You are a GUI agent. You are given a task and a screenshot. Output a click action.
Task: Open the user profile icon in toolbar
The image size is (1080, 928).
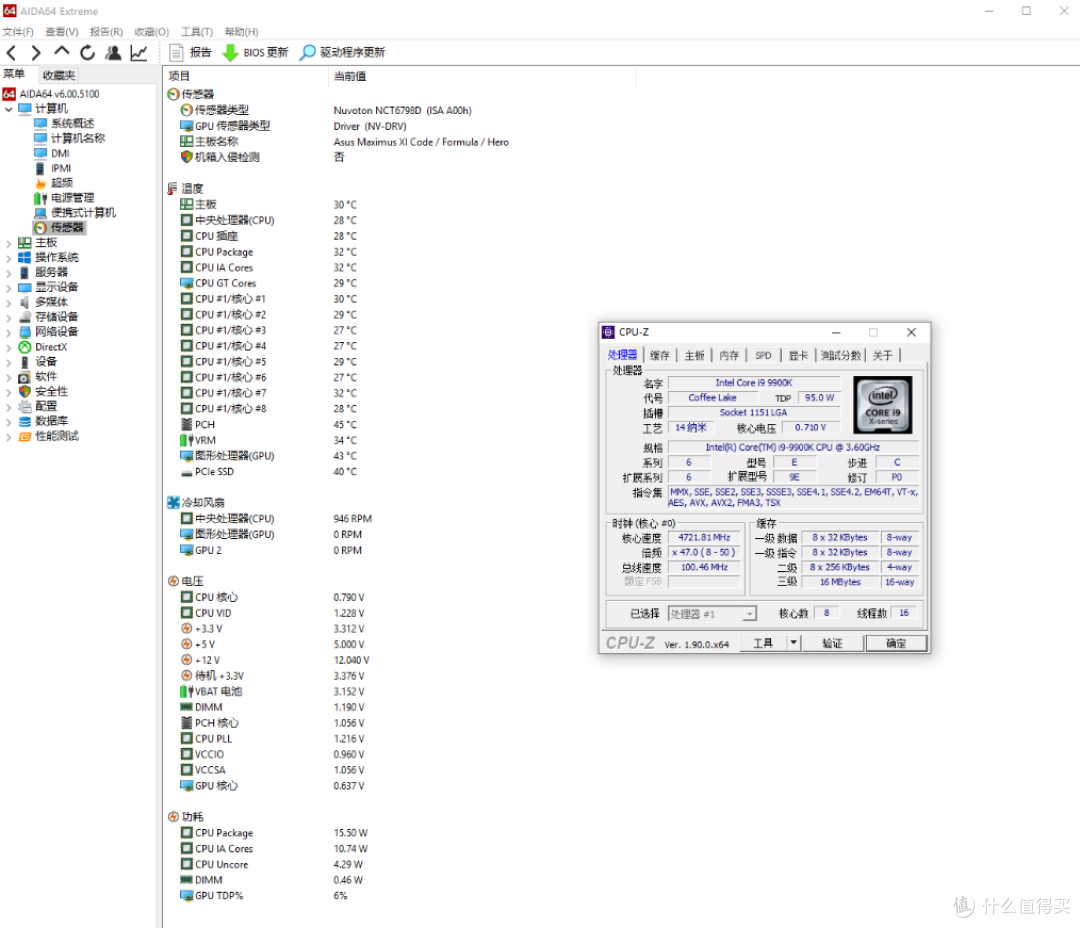pyautogui.click(x=113, y=52)
